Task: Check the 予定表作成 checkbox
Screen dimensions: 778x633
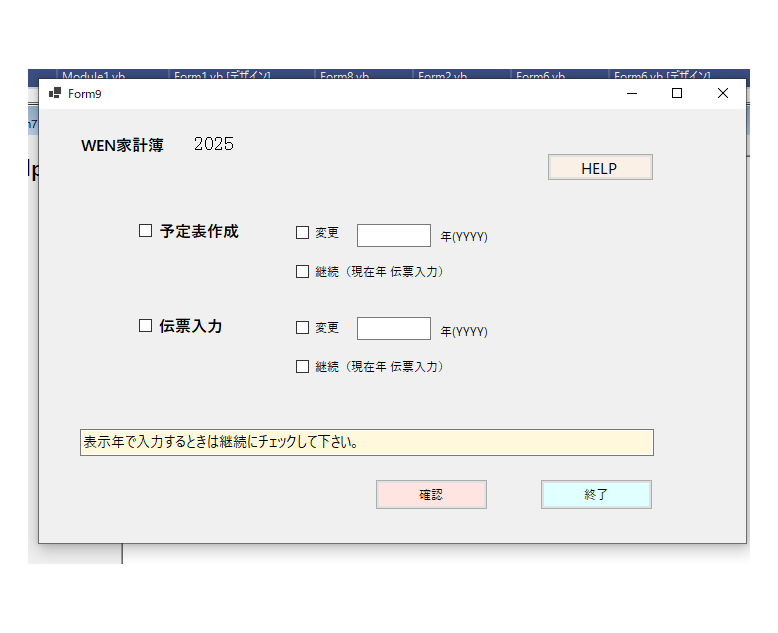Action: coord(146,231)
